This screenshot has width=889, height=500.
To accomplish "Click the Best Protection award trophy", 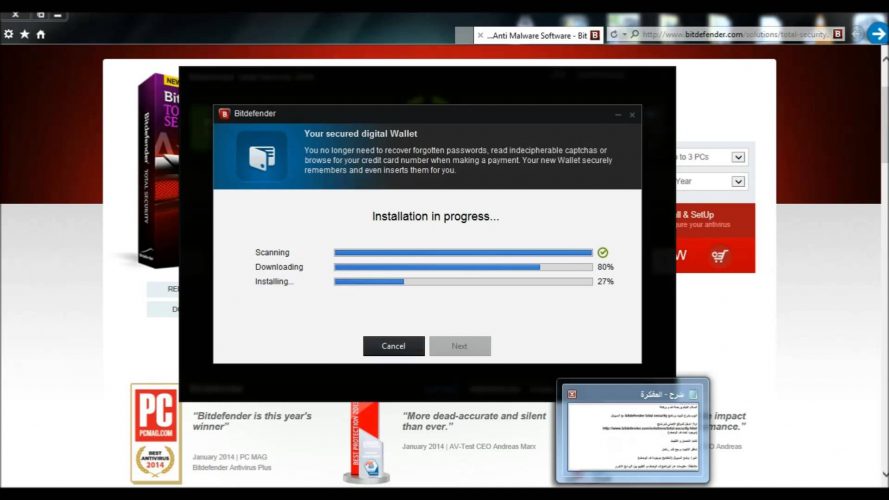I will point(366,442).
